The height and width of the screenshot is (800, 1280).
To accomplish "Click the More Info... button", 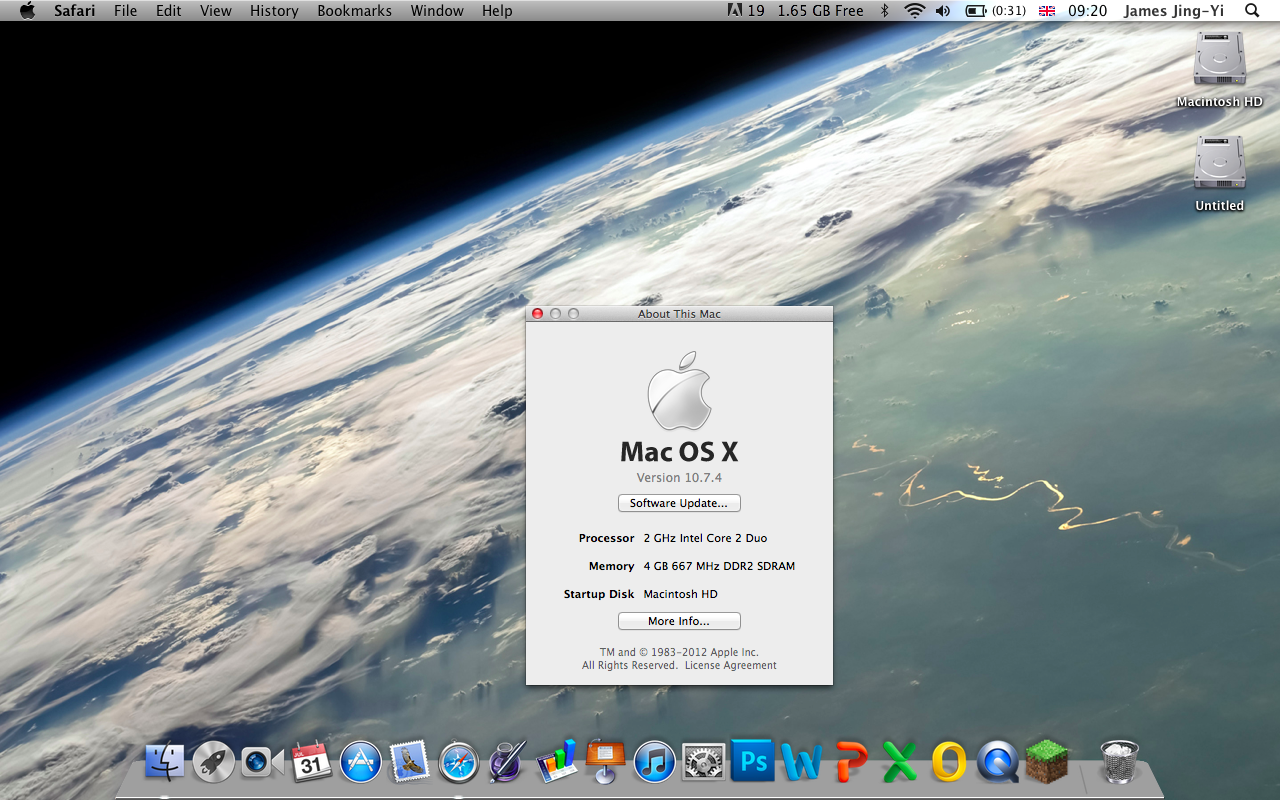I will (x=679, y=621).
